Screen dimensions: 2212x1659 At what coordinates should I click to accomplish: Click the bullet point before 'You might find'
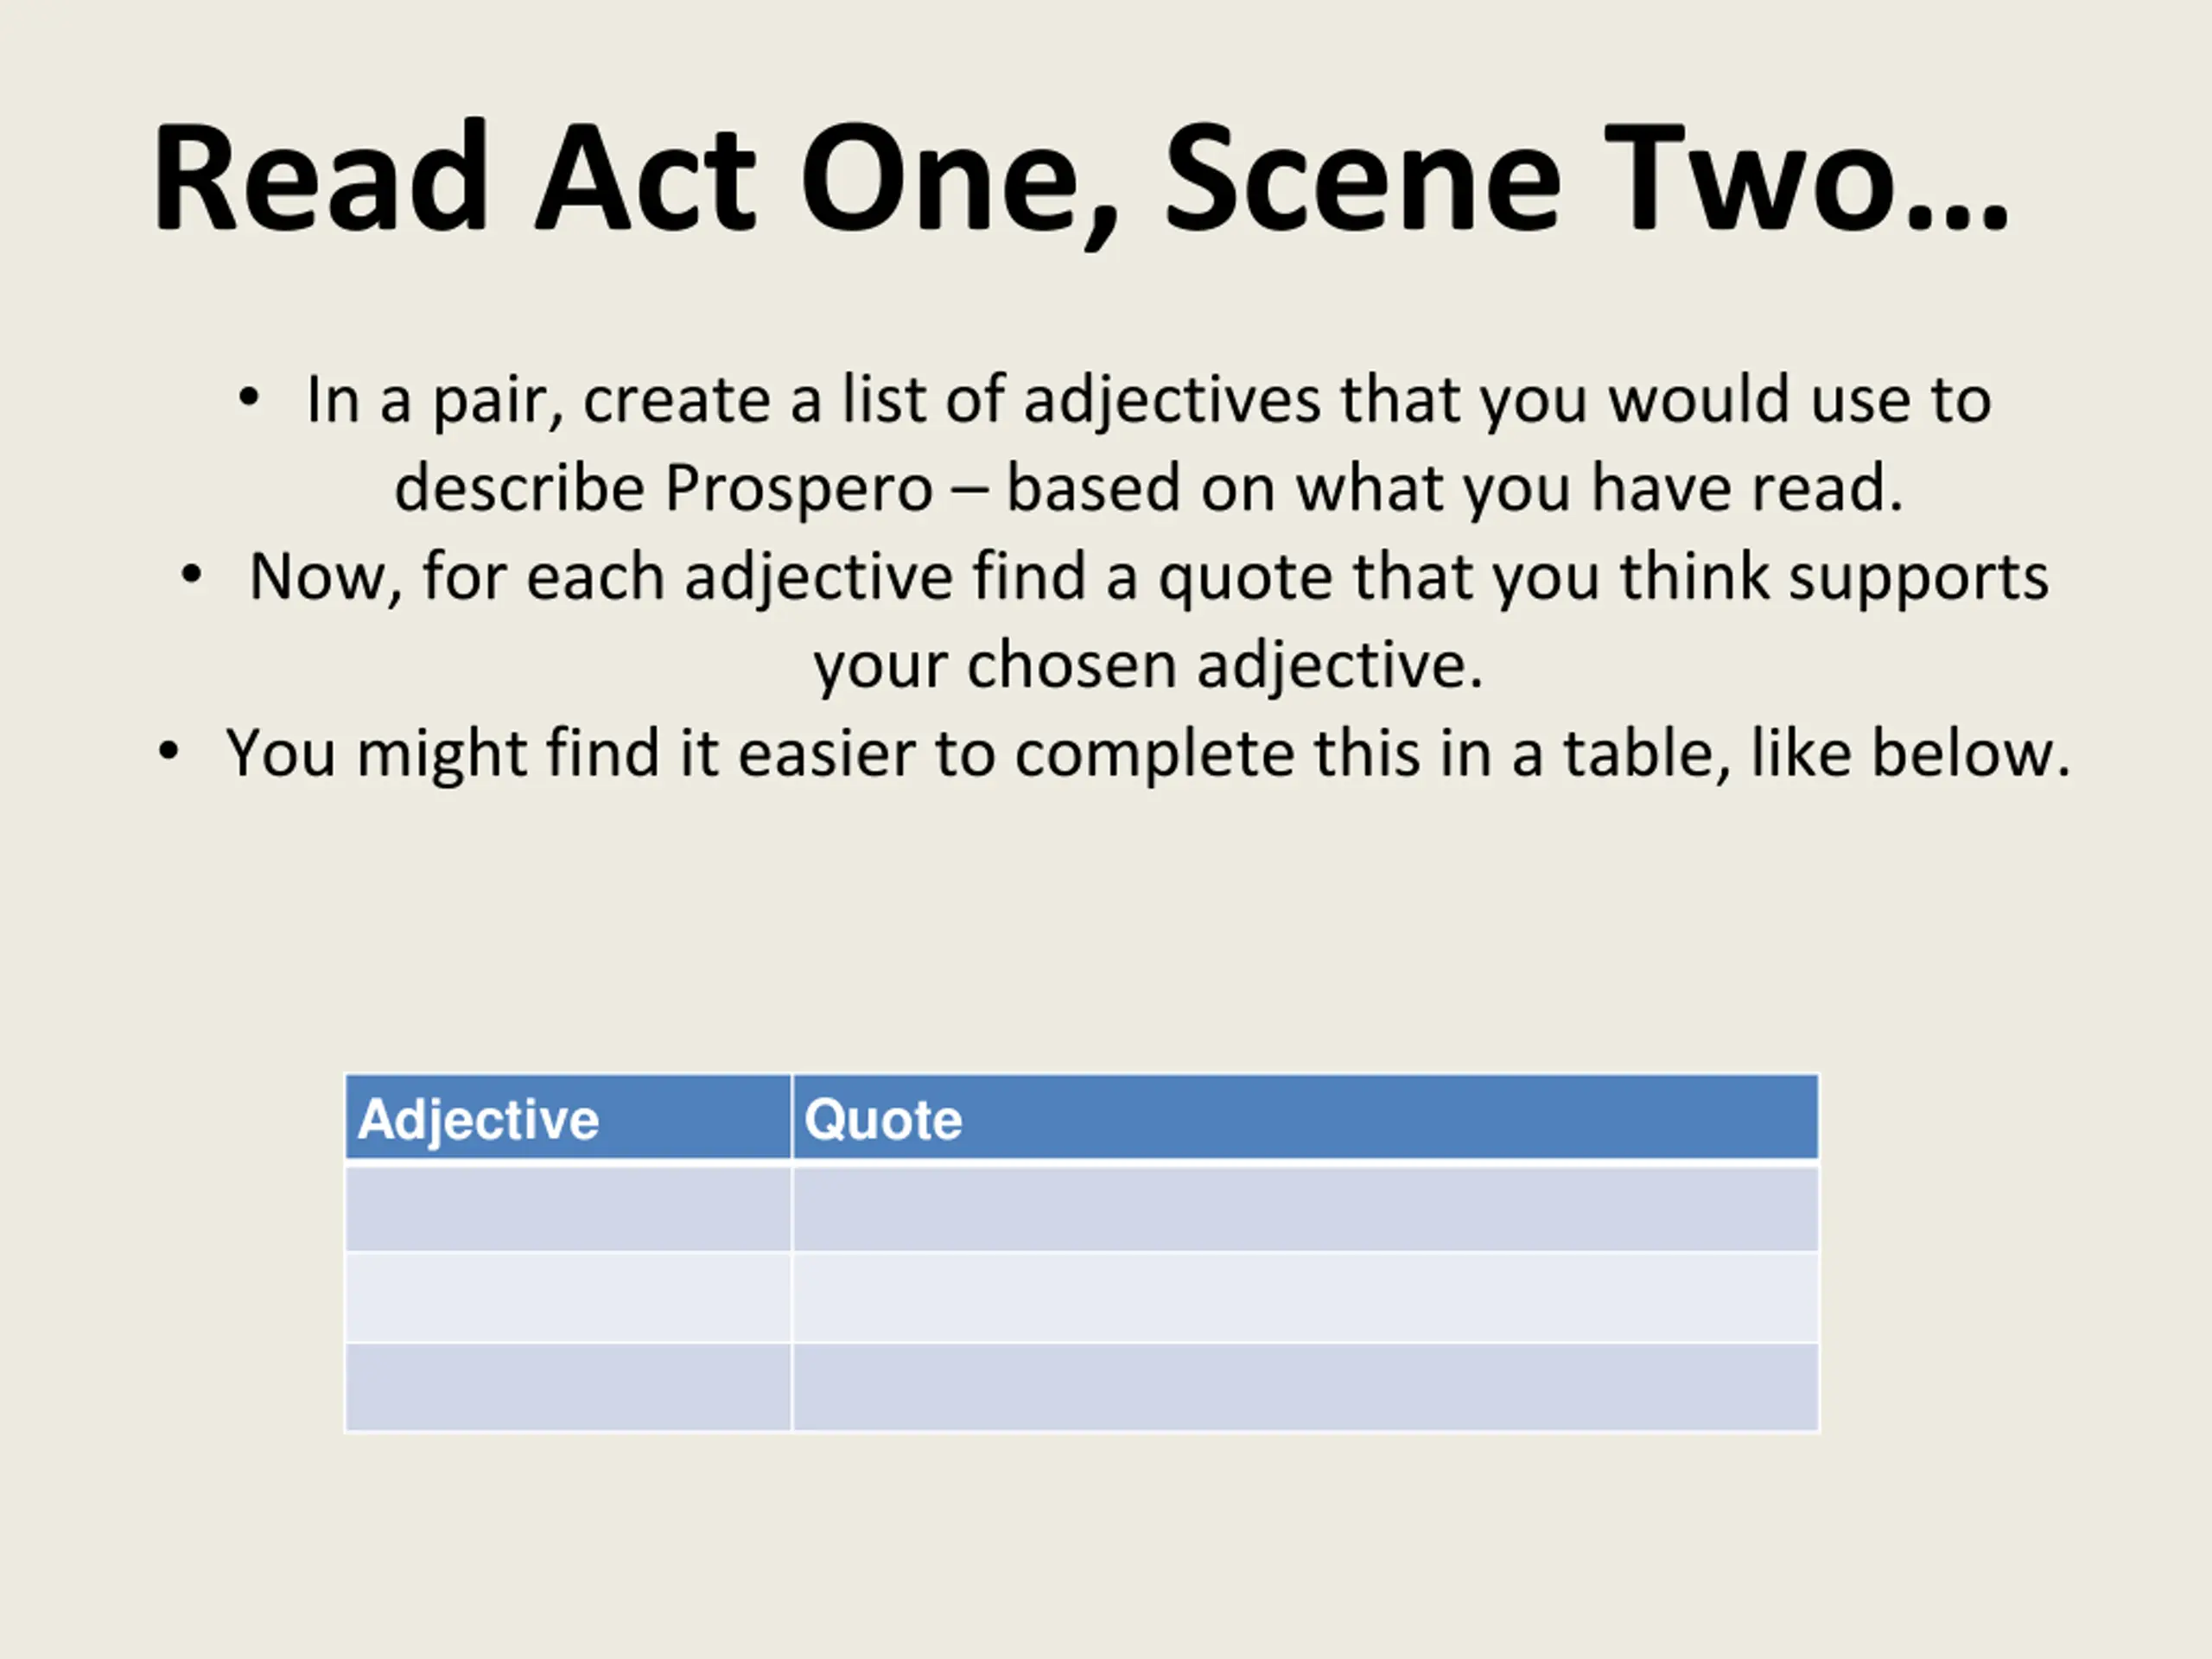[169, 752]
